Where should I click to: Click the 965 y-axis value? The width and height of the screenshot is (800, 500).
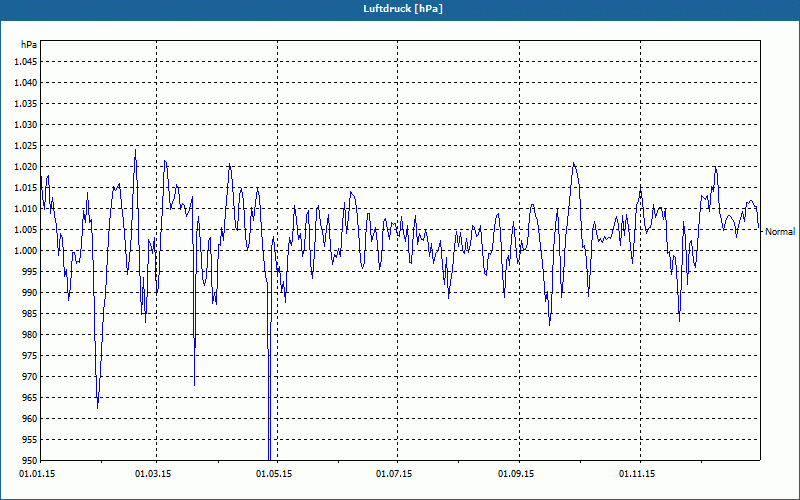pos(30,397)
